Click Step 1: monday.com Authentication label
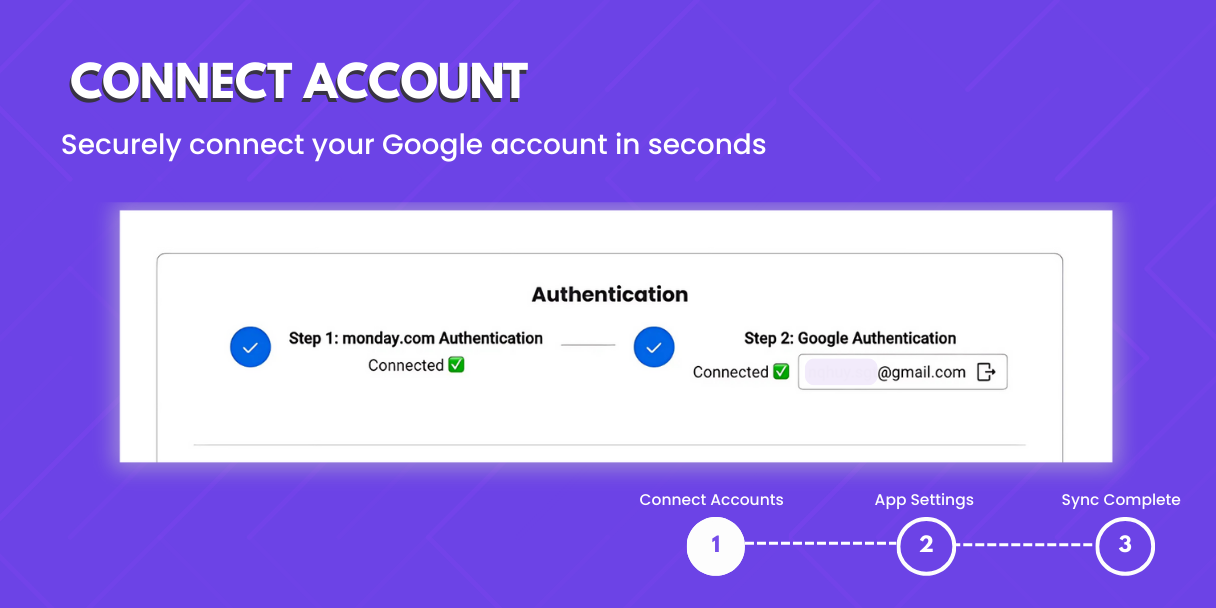Image resolution: width=1216 pixels, height=608 pixels. coord(416,338)
